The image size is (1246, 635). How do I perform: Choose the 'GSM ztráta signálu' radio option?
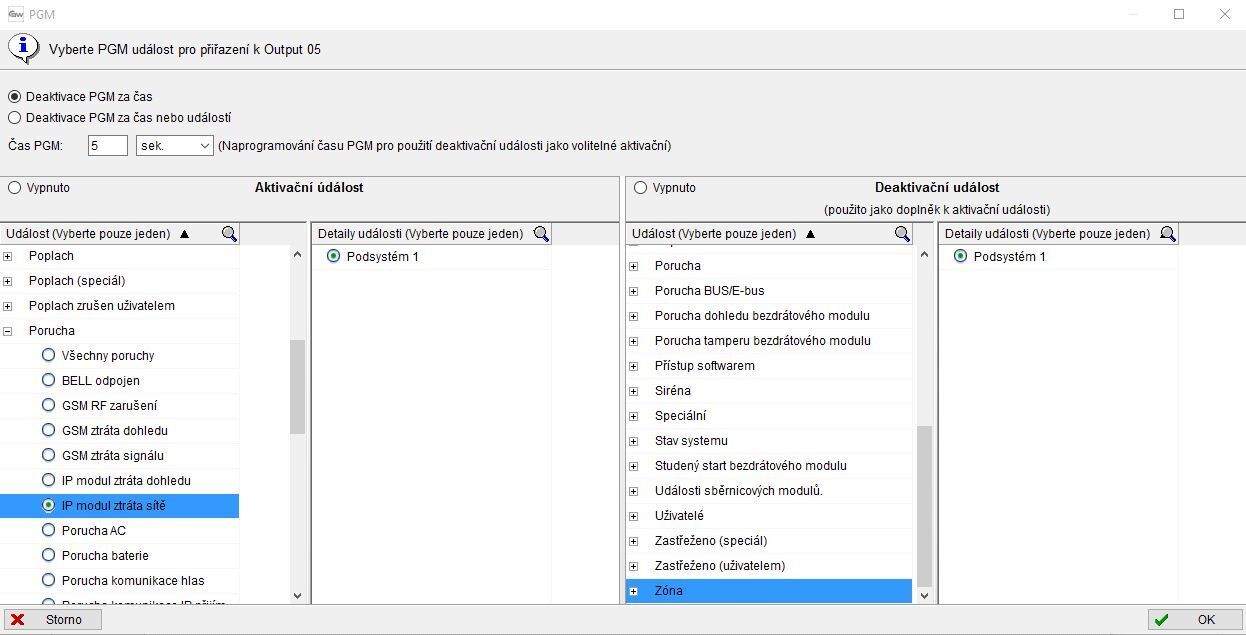coord(48,456)
